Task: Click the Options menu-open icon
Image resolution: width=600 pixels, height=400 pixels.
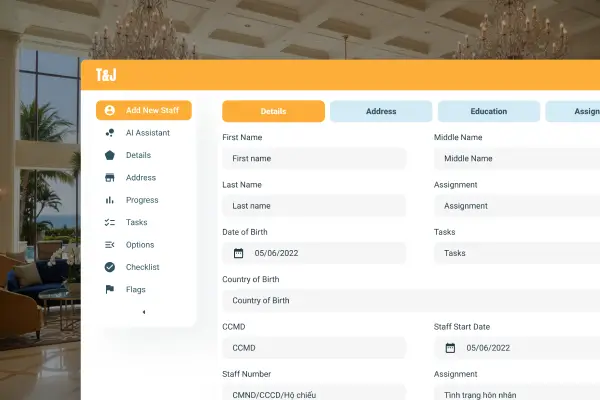Action: pyautogui.click(x=109, y=245)
